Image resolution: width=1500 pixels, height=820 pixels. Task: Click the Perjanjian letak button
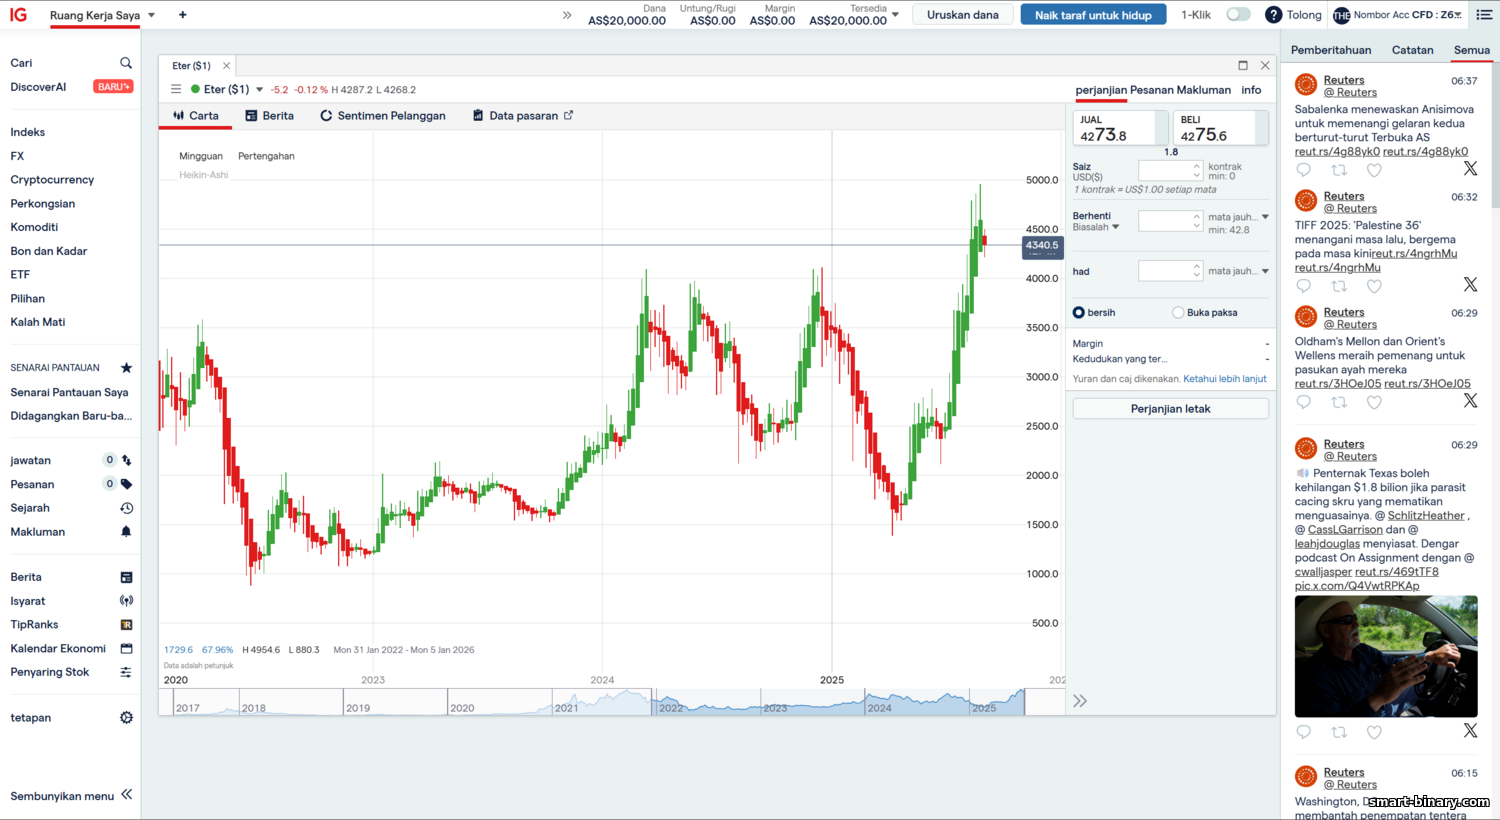(1170, 409)
